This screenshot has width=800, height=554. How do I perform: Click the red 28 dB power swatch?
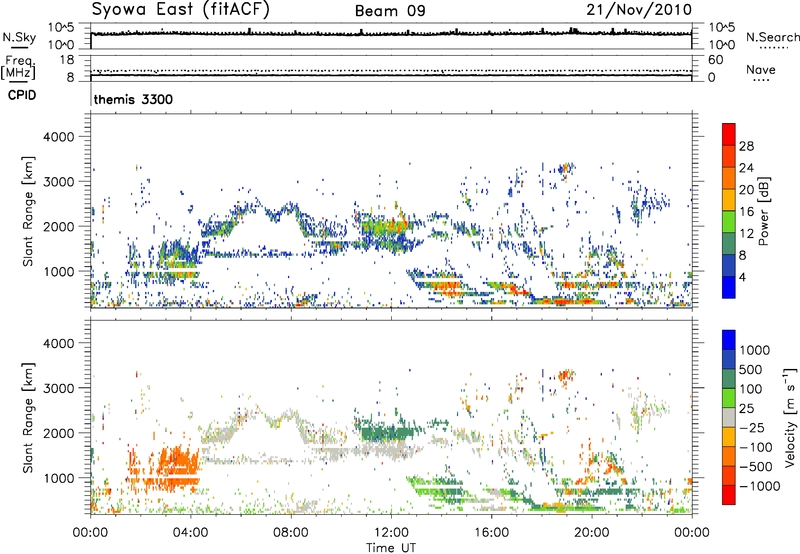729,135
